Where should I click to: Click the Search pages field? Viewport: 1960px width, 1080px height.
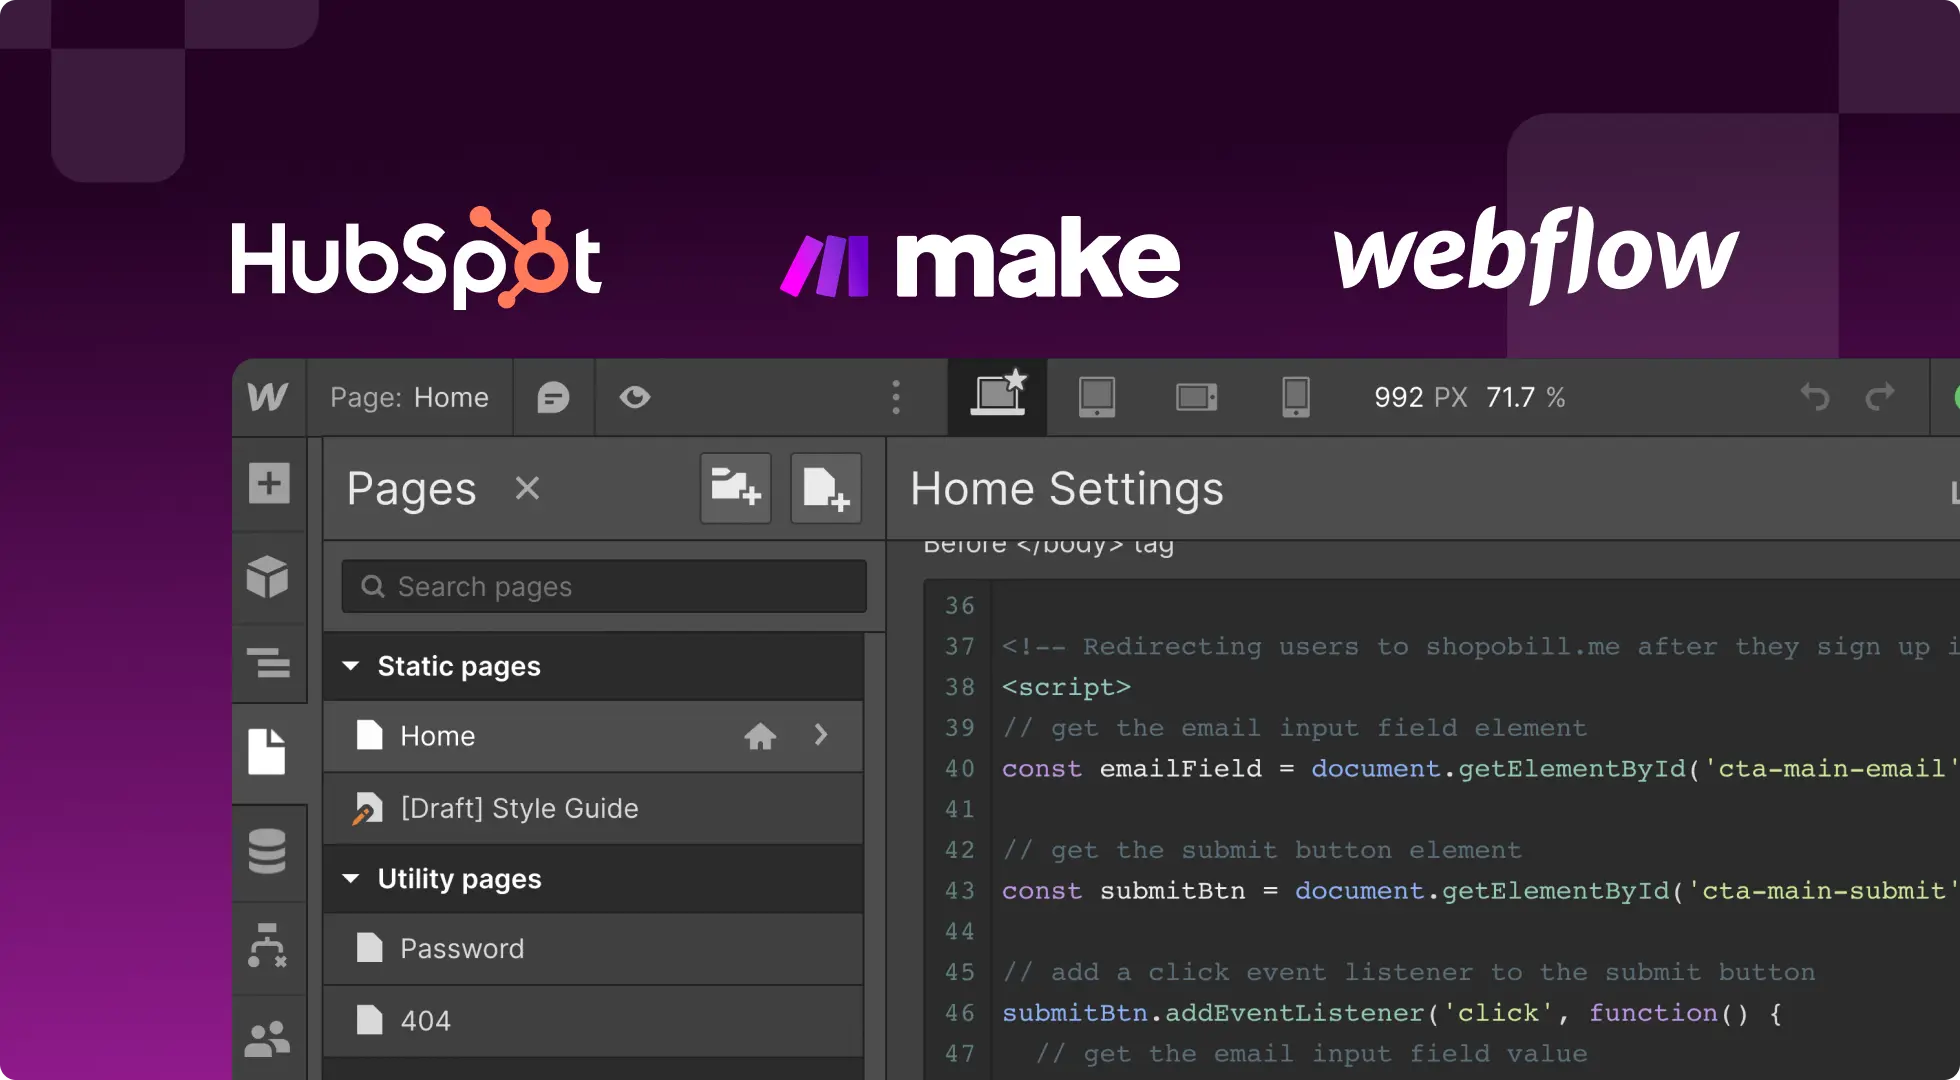604,586
